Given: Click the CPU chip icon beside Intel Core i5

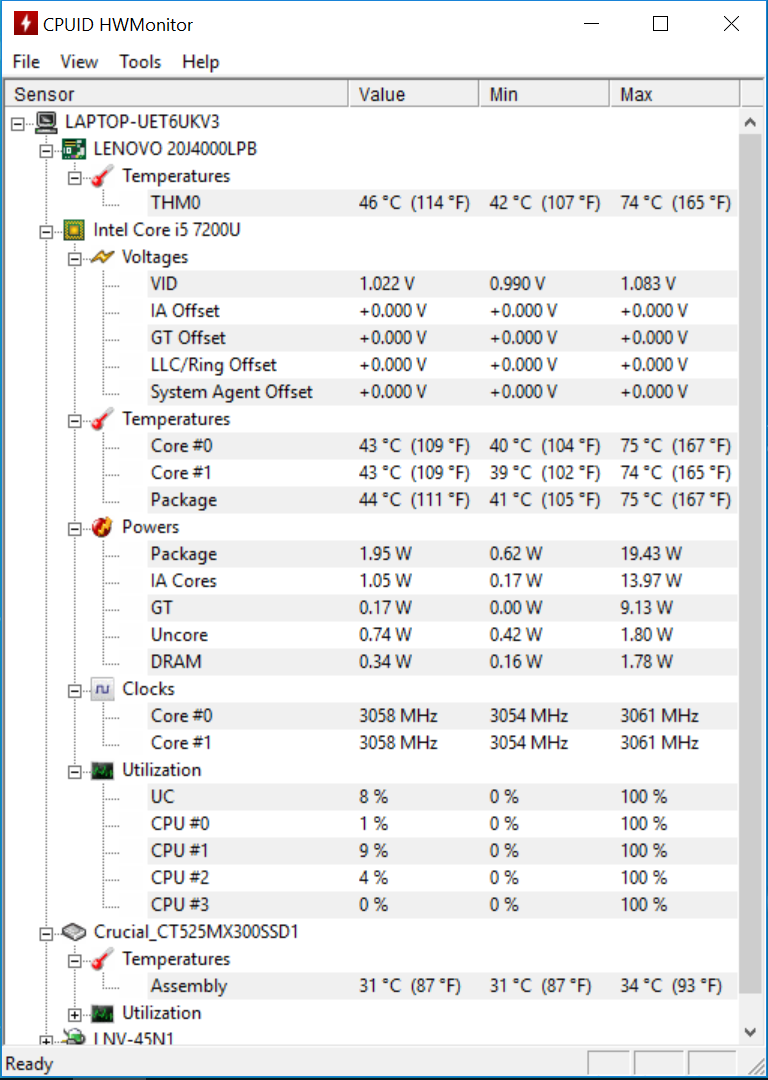Looking at the screenshot, I should [74, 230].
